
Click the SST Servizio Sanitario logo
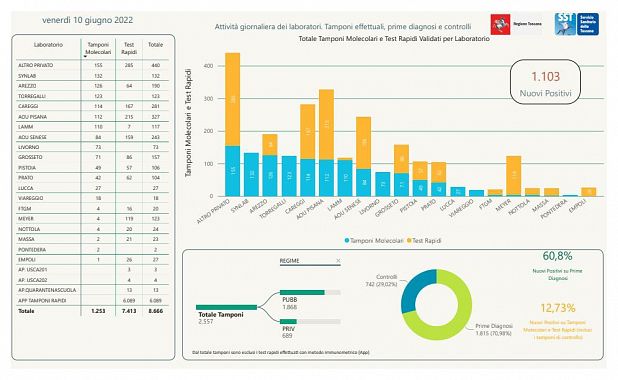(x=577, y=24)
